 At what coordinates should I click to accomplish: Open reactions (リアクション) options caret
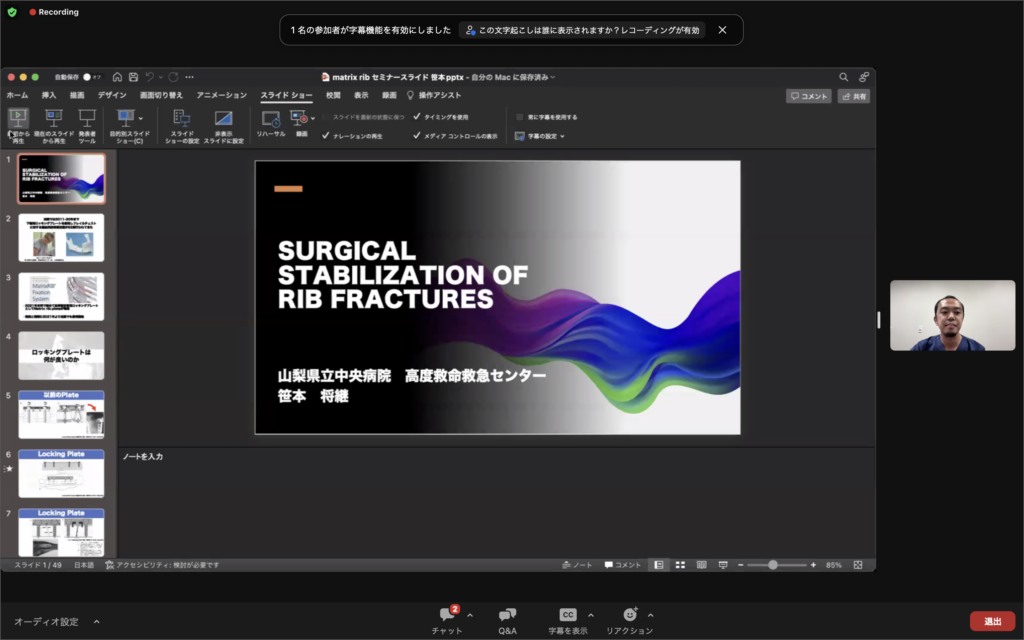click(x=650, y=615)
